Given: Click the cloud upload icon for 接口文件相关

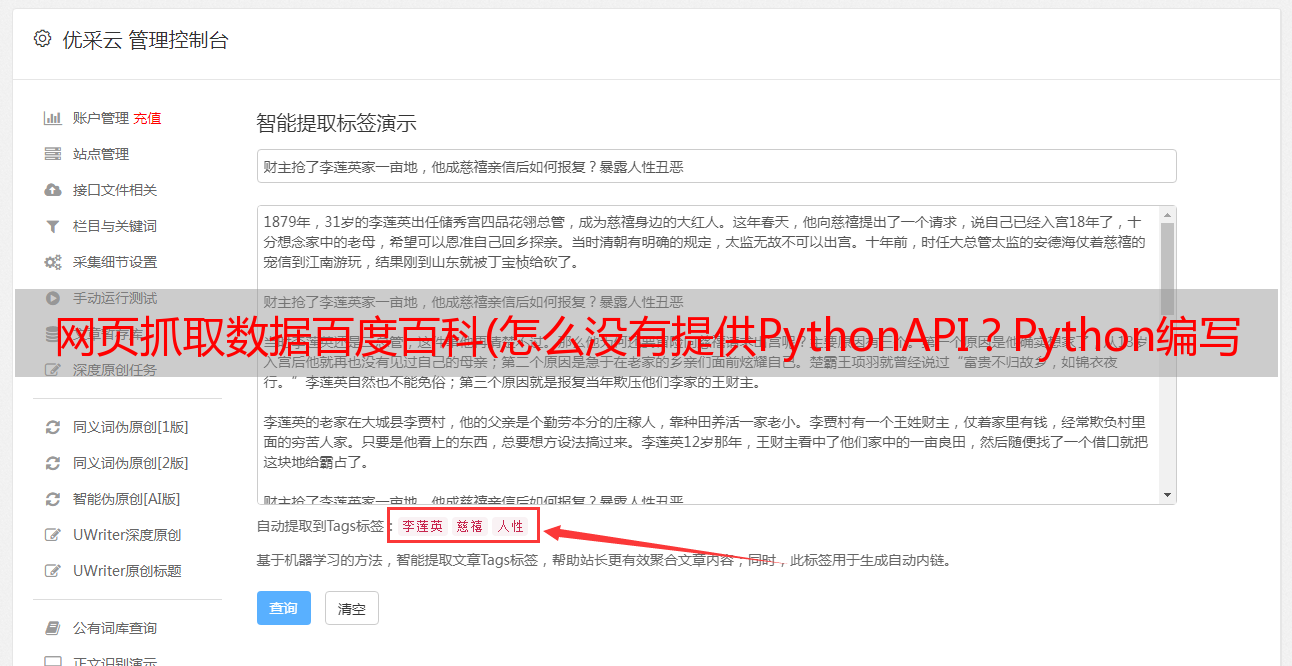Looking at the screenshot, I should click(53, 190).
